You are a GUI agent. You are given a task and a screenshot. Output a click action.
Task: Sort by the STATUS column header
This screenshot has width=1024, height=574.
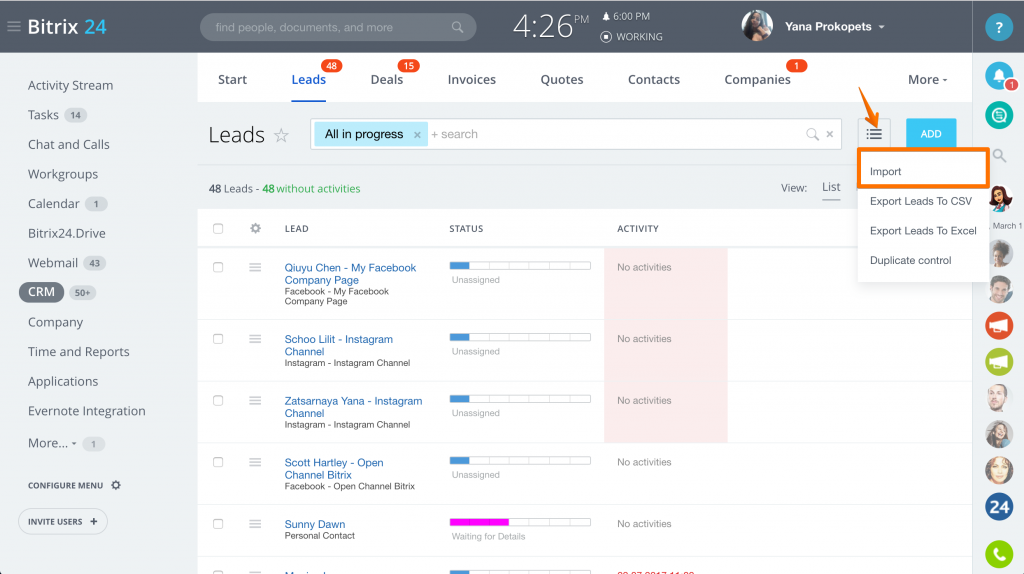point(466,229)
